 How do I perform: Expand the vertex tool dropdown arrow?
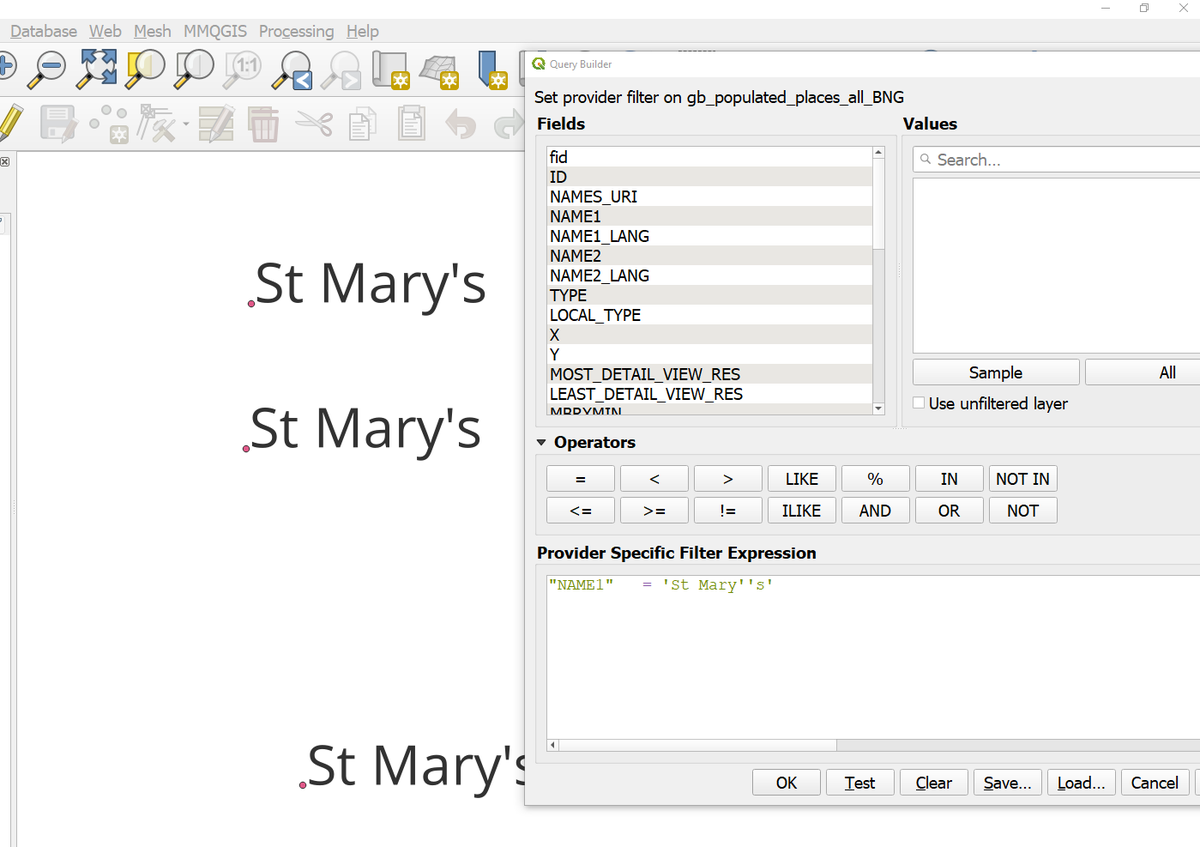click(186, 125)
